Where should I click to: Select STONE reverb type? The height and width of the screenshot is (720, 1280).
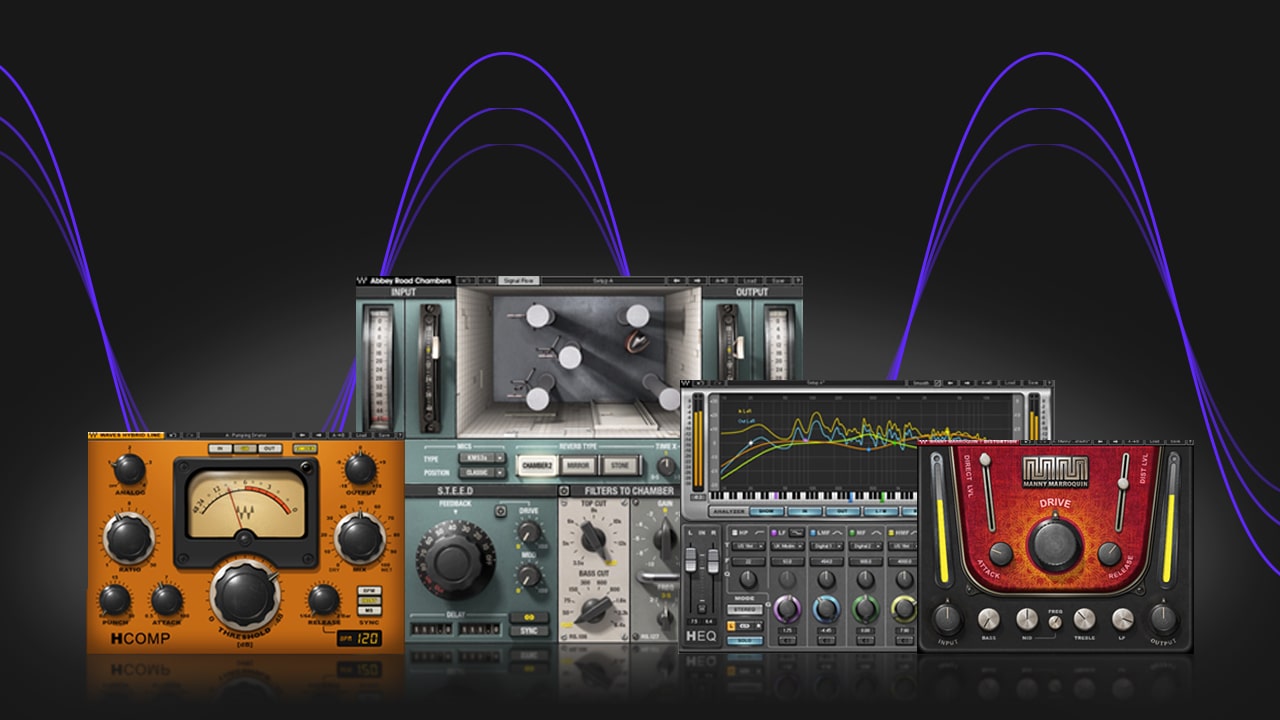(620, 465)
